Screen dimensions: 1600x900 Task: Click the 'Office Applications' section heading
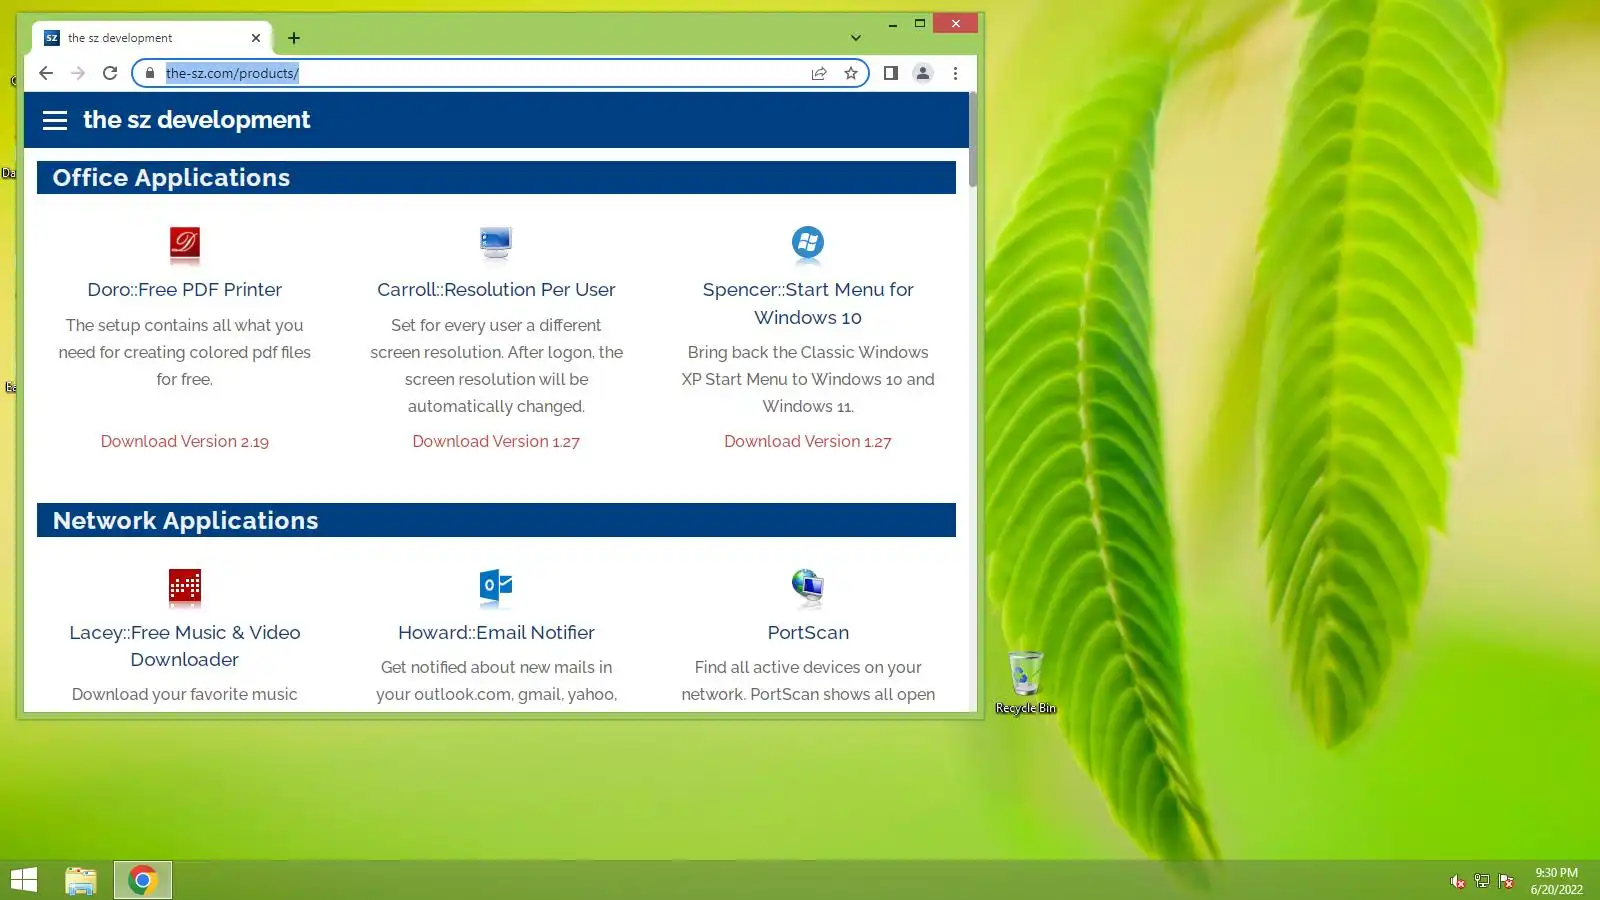[171, 178]
